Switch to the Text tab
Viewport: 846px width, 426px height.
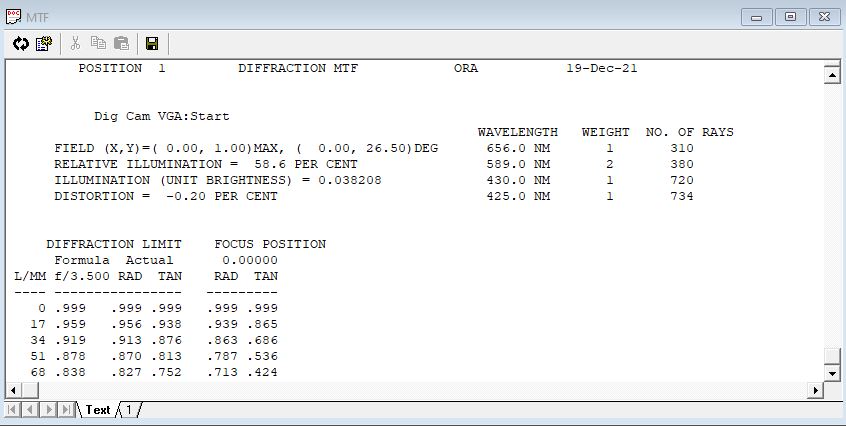[x=98, y=410]
